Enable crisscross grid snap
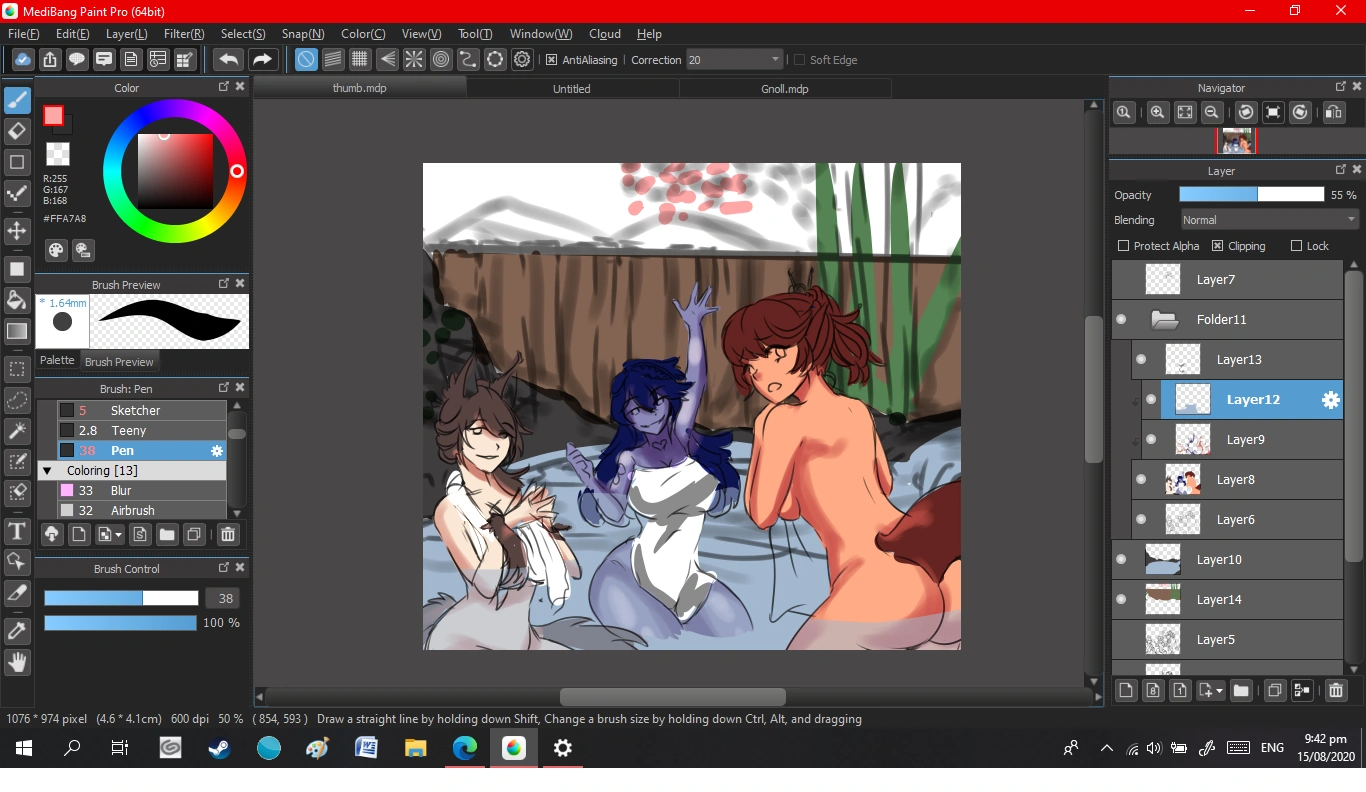 360,60
